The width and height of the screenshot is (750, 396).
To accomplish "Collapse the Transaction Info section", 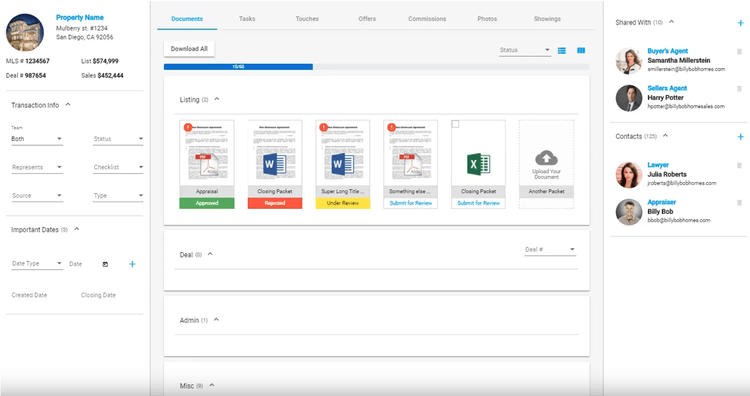I will (68, 105).
